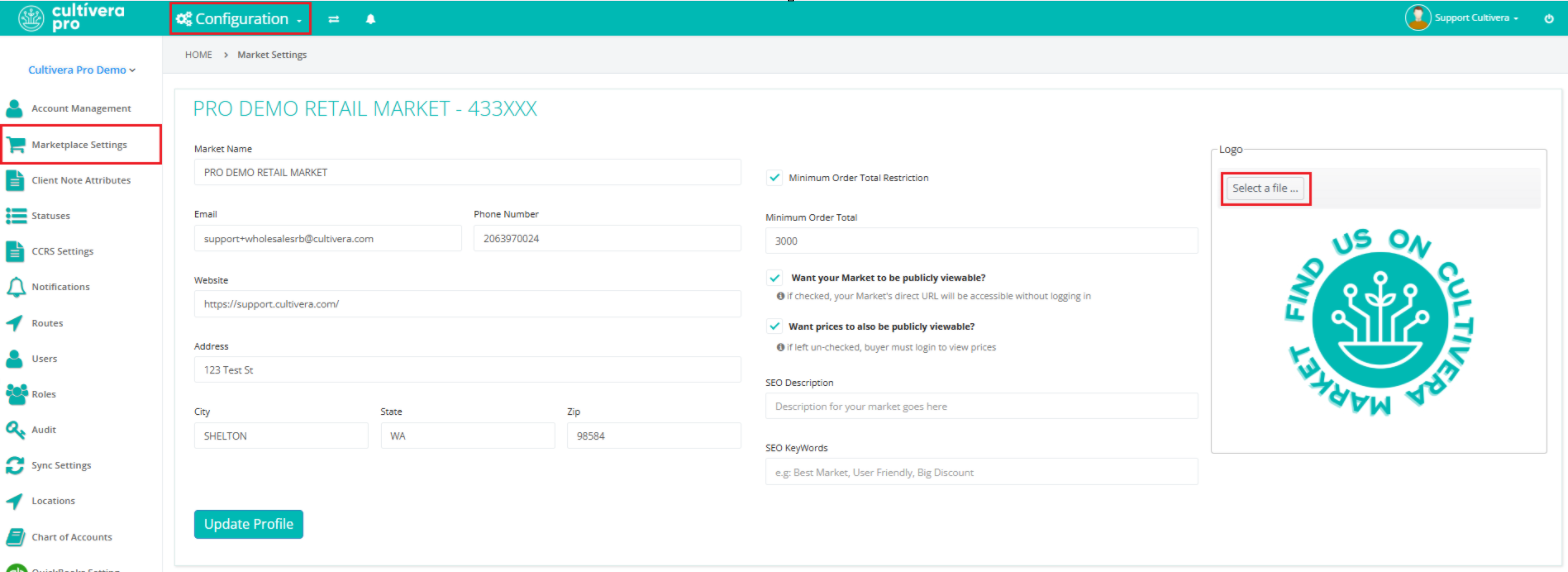The height and width of the screenshot is (572, 1568).
Task: Click the Configuration gears icon
Action: [184, 19]
